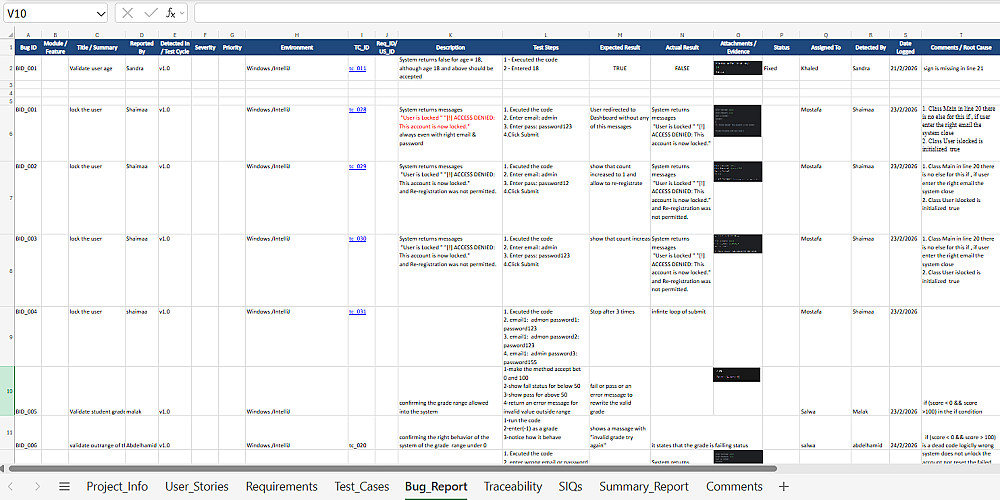
Task: Click the previous sheet navigation arrow
Action: [x=10, y=487]
